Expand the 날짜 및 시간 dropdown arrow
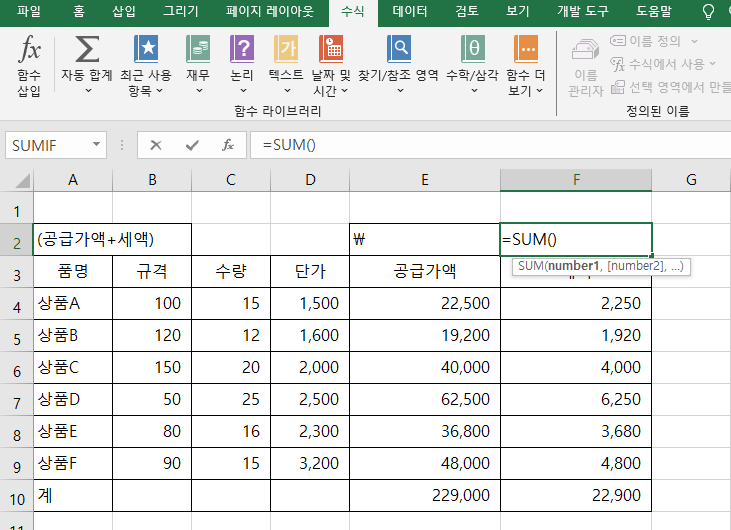Image resolution: width=731 pixels, height=530 pixels. (x=345, y=90)
